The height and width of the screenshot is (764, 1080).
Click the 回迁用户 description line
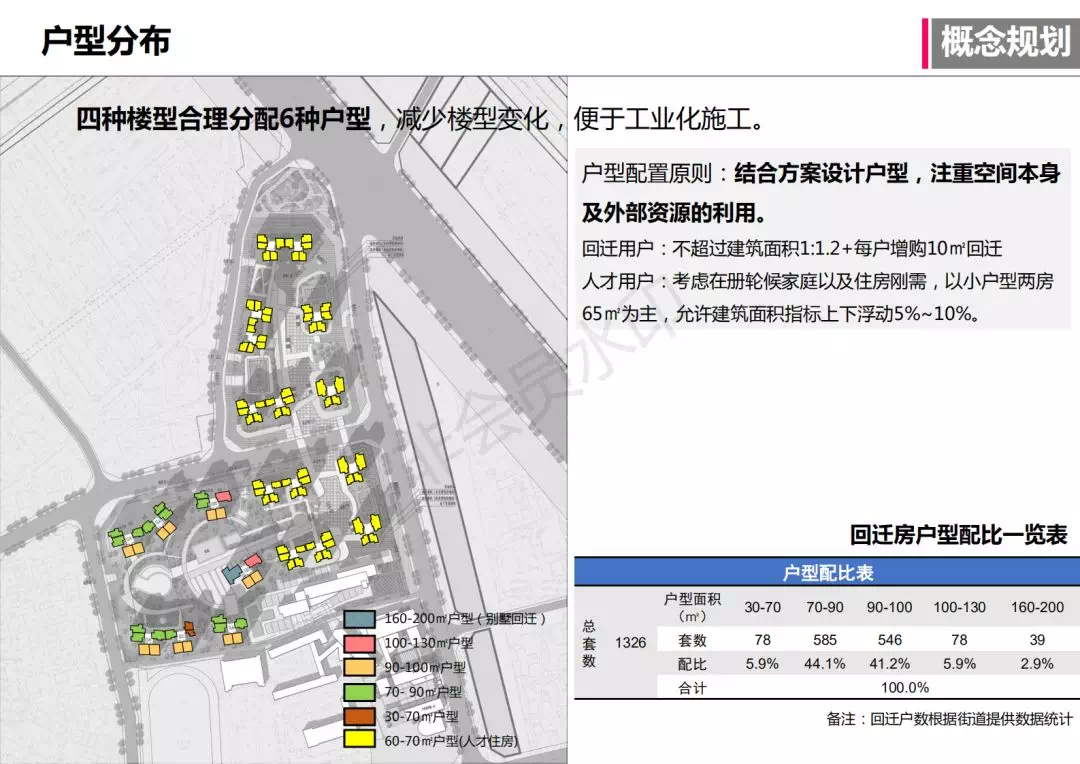point(792,249)
